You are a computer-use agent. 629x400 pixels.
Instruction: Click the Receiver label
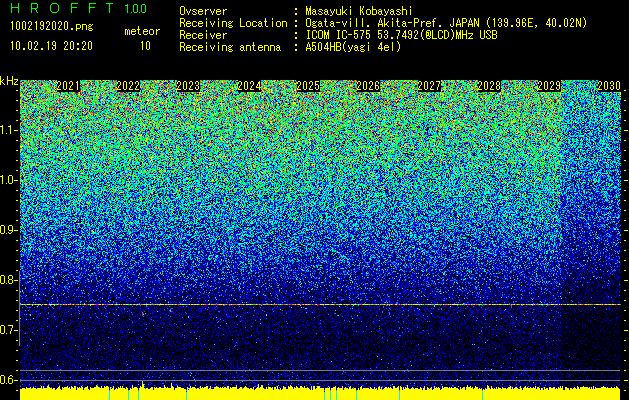(x=203, y=35)
